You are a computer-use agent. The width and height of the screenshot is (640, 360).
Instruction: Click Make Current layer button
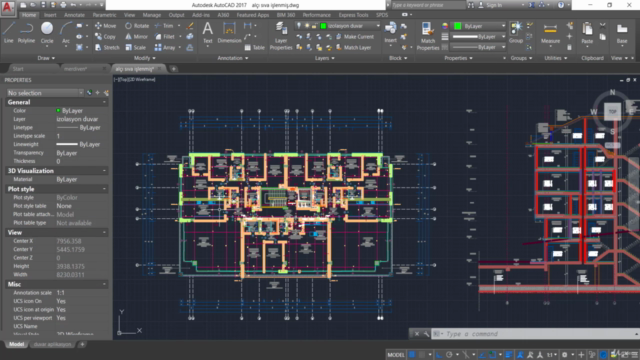coord(355,37)
